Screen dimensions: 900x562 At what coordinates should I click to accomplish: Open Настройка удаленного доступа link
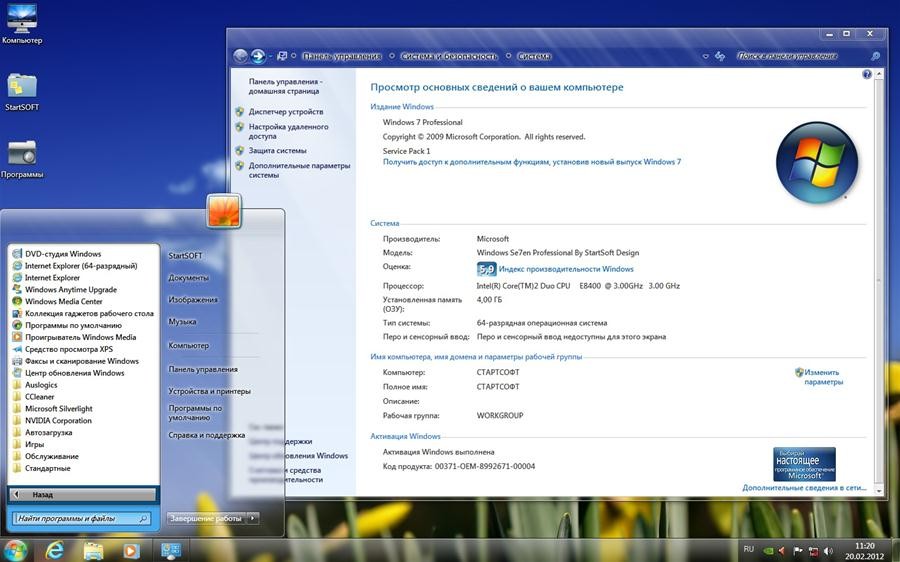288,131
